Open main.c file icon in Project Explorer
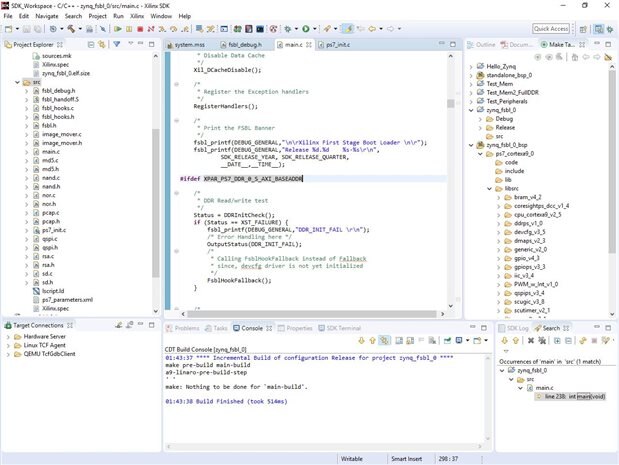The image size is (619, 465). [x=34, y=152]
